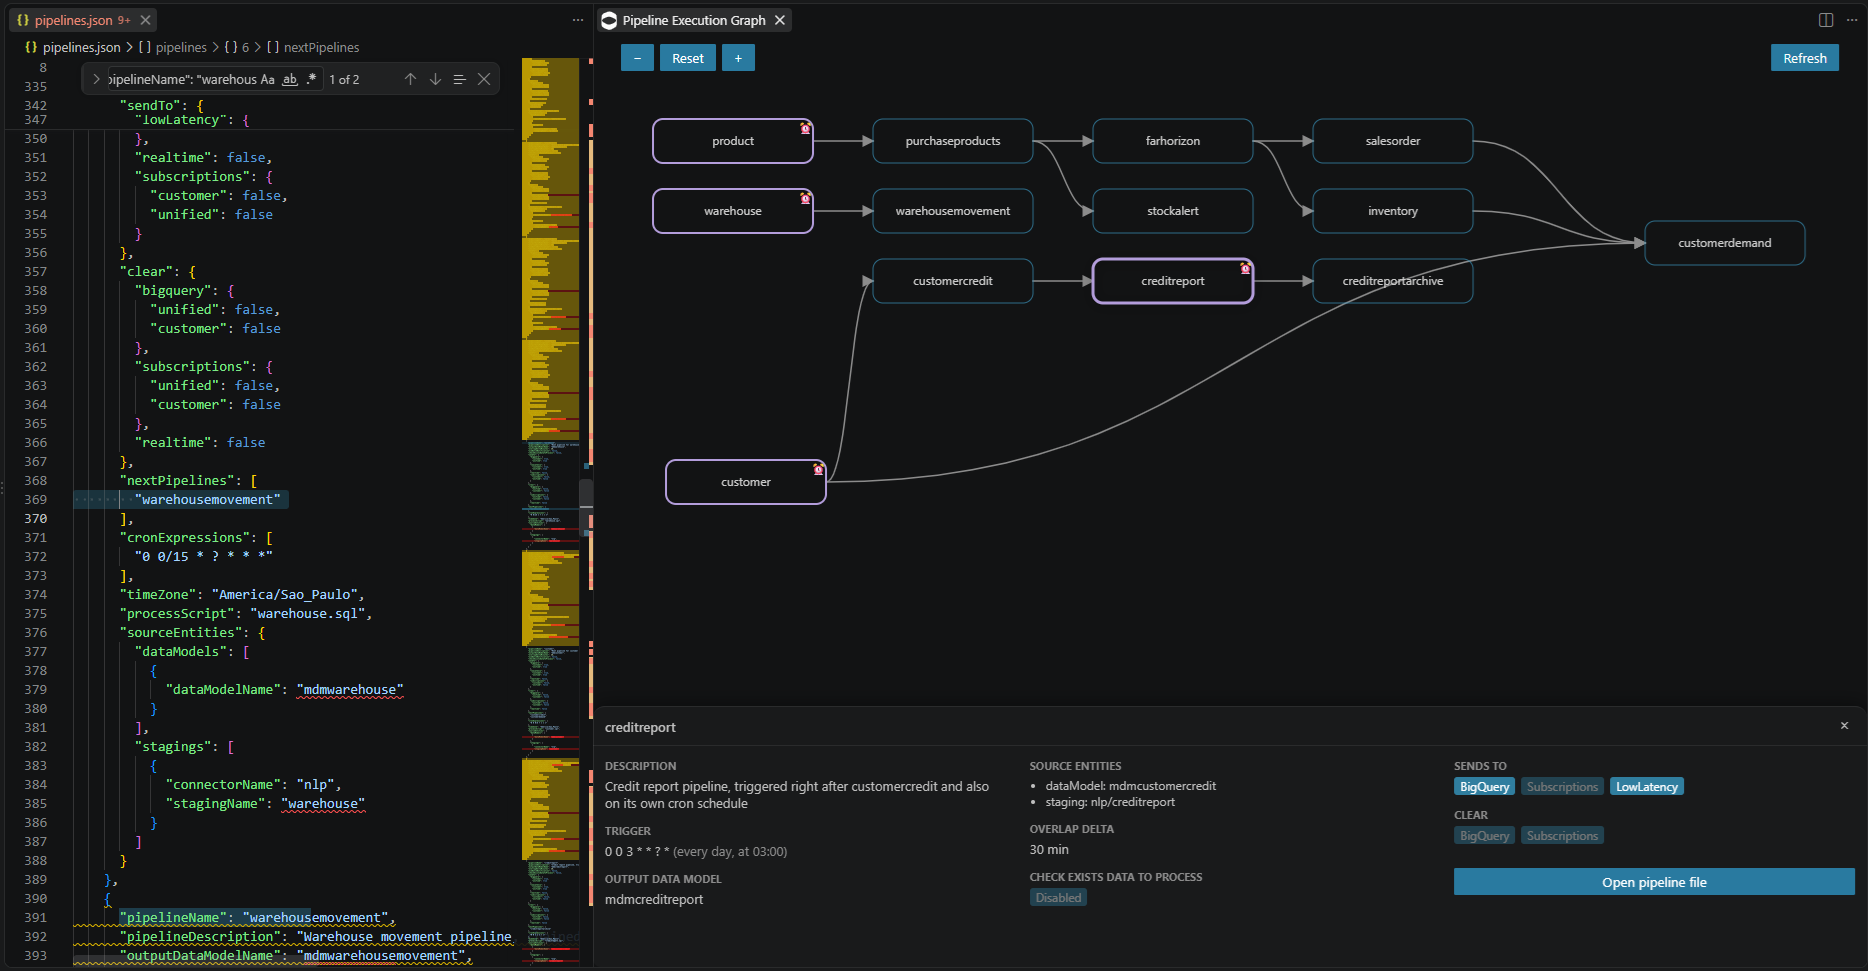
Task: Open pipeline file for creditreport
Action: pos(1654,882)
